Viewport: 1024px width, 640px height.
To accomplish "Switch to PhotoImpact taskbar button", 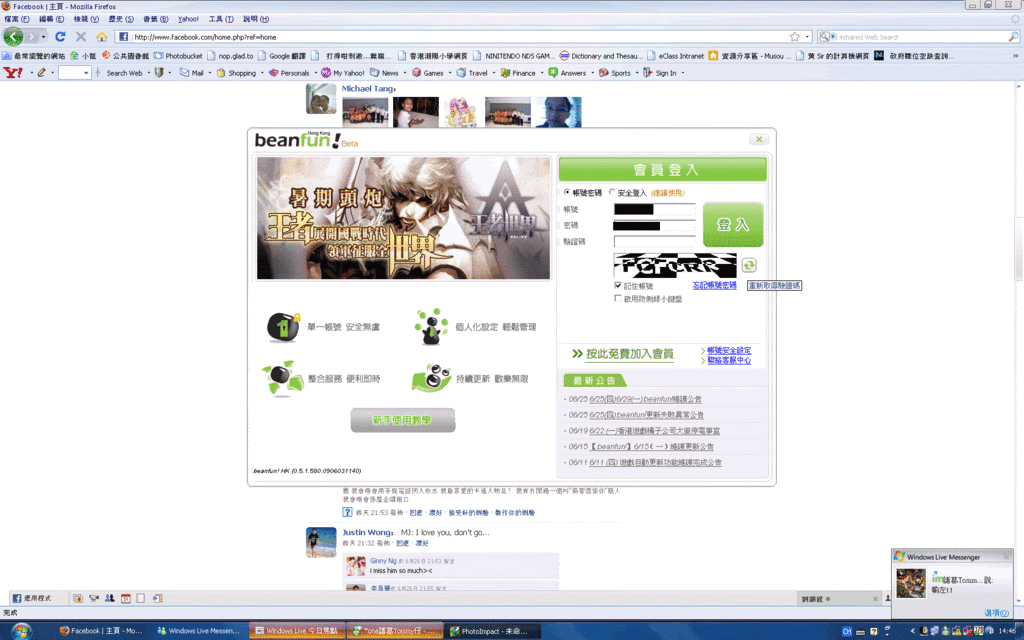I will [x=493, y=631].
